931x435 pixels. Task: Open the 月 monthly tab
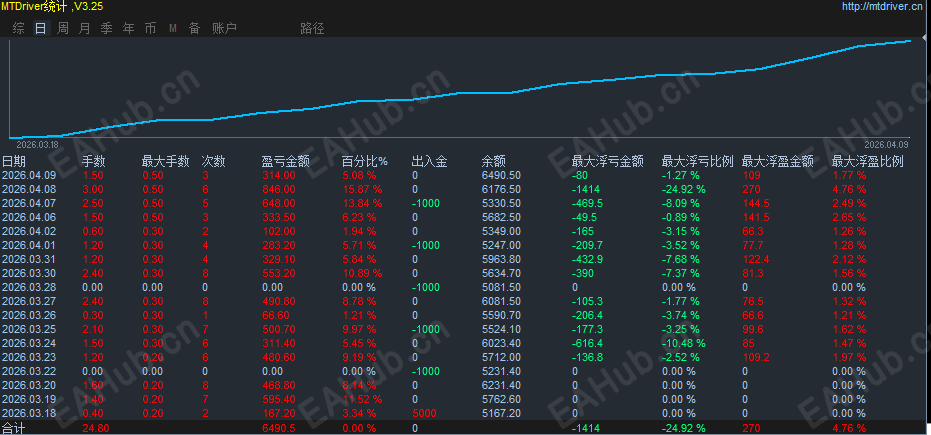[x=84, y=28]
